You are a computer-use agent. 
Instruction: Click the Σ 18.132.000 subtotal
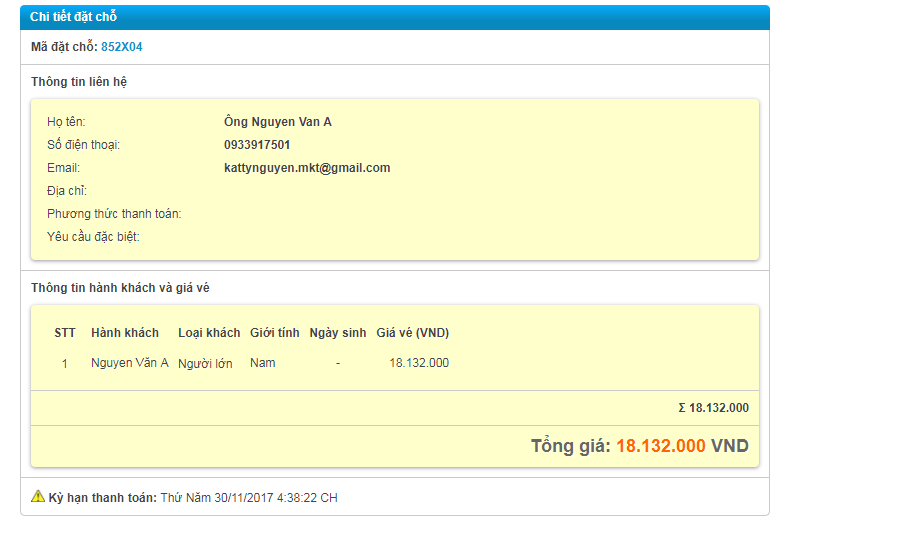(x=713, y=408)
